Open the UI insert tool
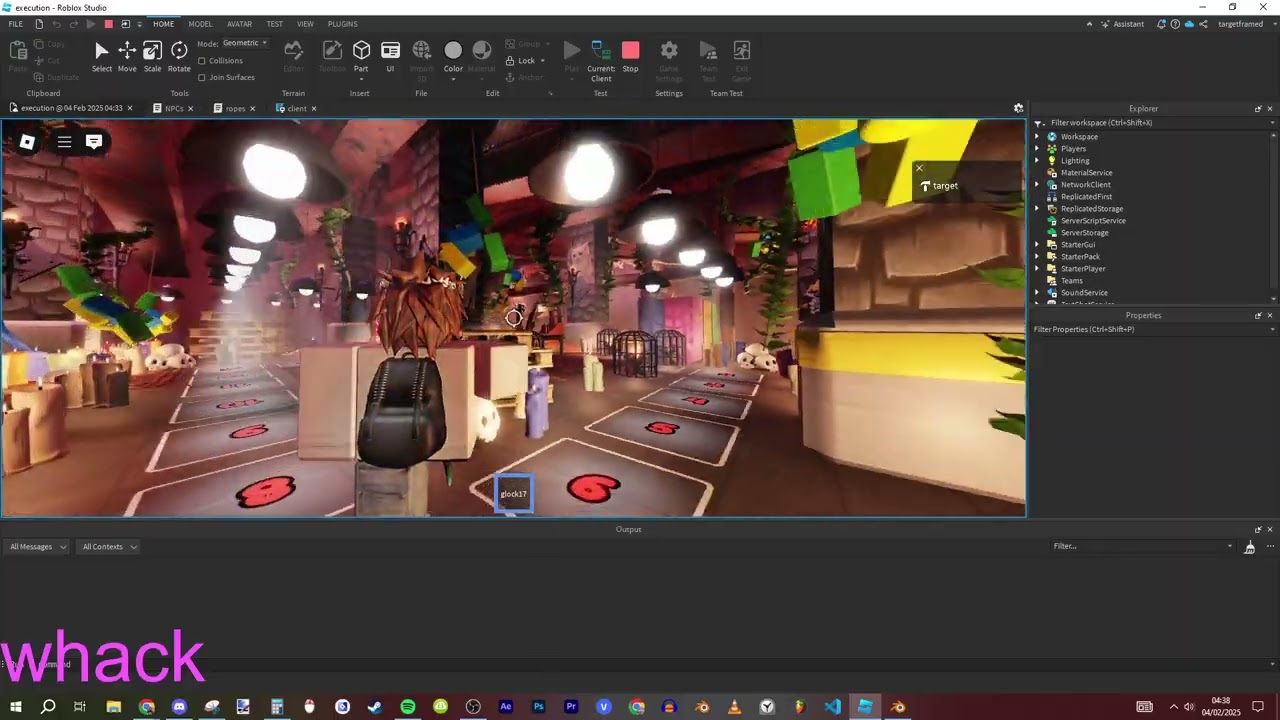This screenshot has width=1280, height=720. click(390, 57)
